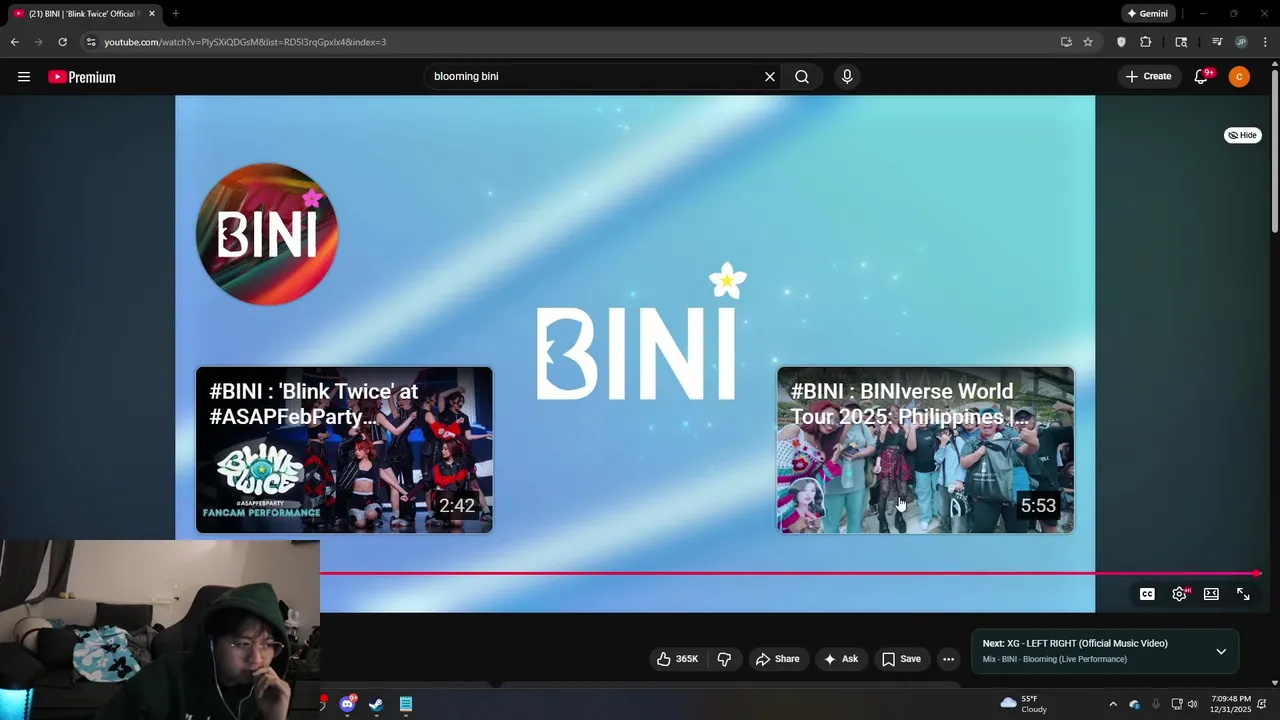Open the orange C account avatar

point(1239,77)
